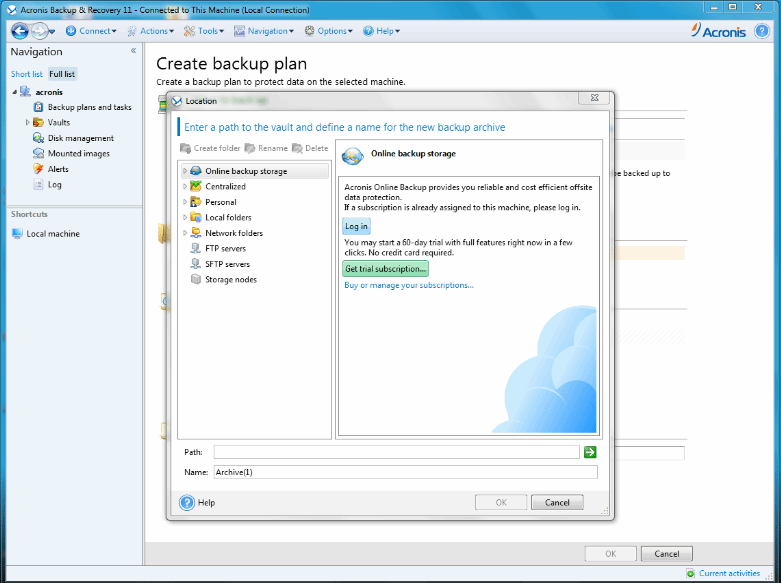The image size is (781, 583).
Task: Expand the Vaults tree node arrow
Action: tap(28, 122)
